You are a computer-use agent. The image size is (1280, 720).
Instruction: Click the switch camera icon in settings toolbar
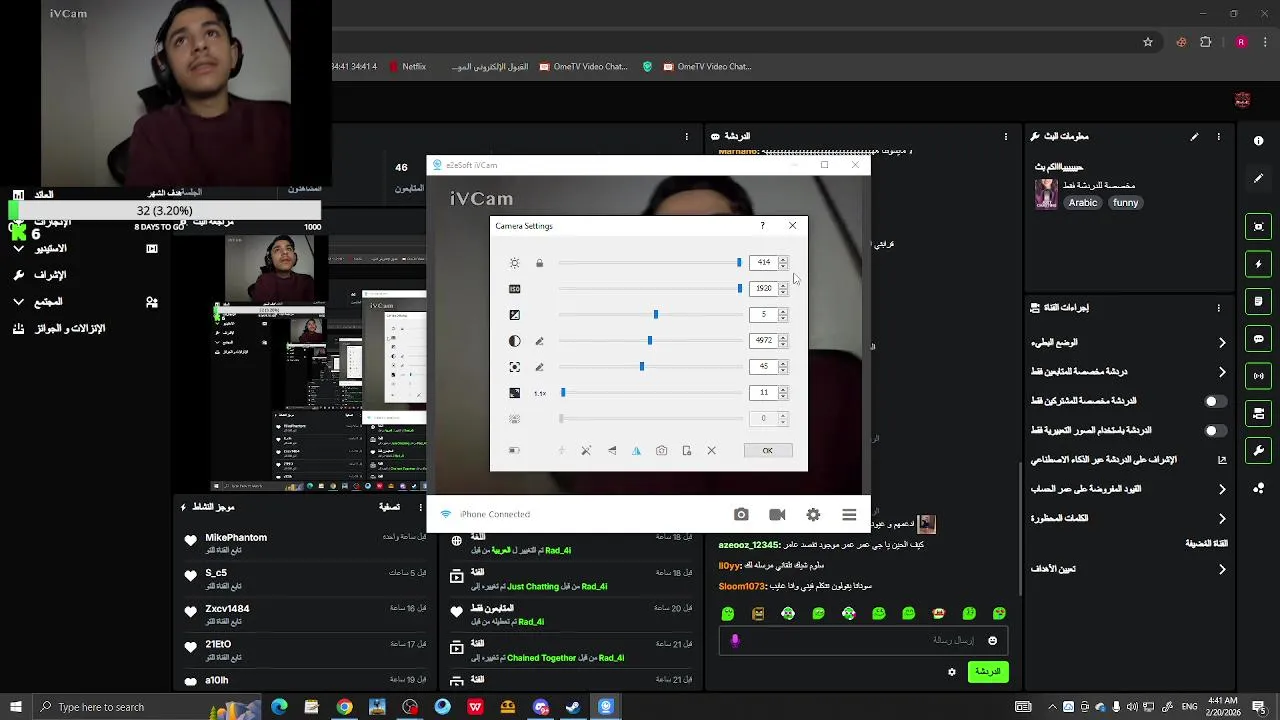pyautogui.click(x=661, y=451)
